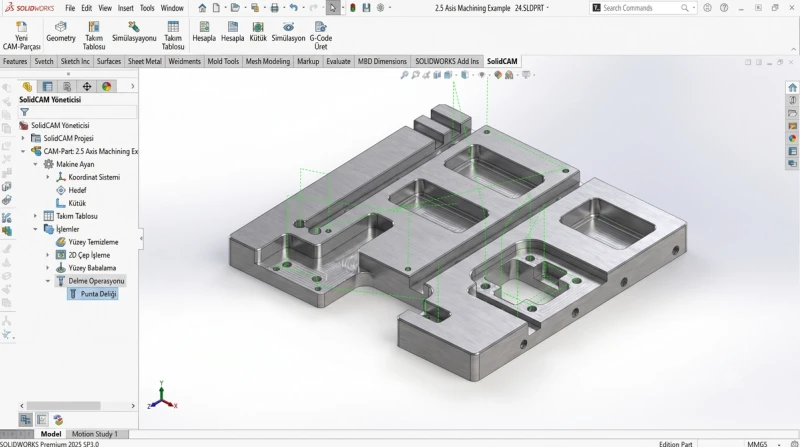
Task: Click G-Code Üret in the ribbon
Action: [x=320, y=36]
